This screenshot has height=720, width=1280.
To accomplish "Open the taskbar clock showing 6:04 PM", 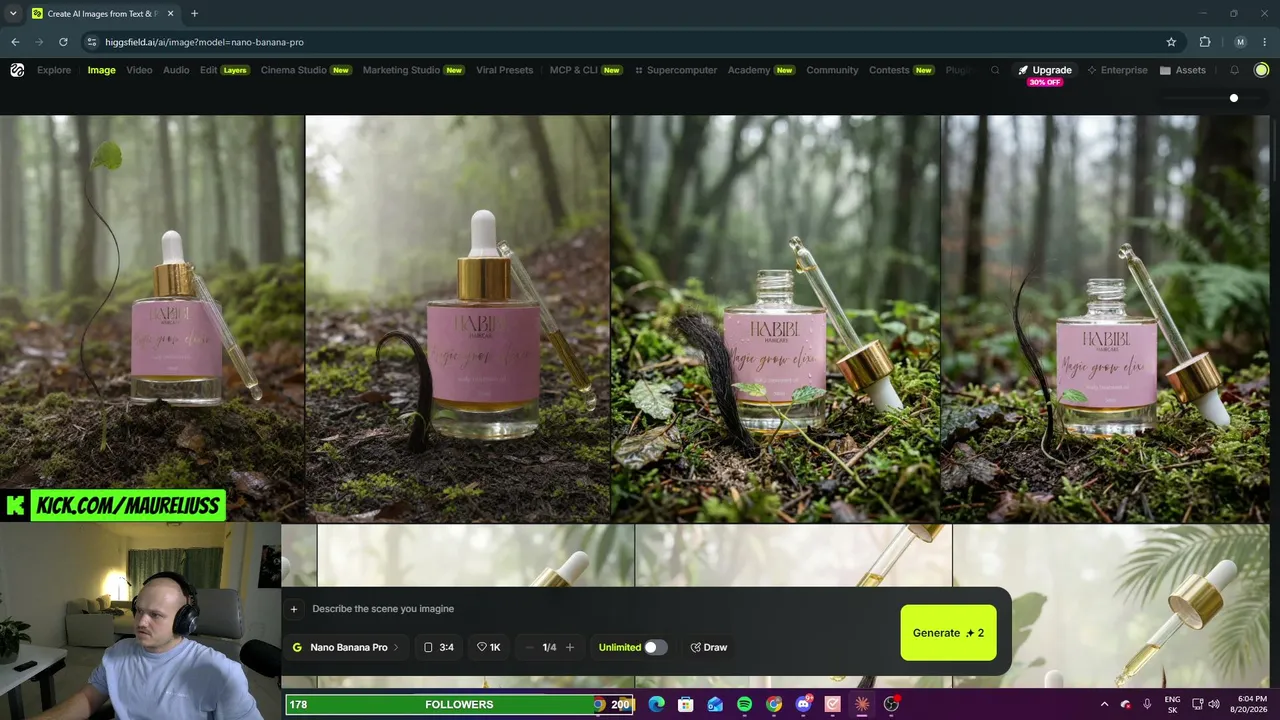I will [1250, 704].
